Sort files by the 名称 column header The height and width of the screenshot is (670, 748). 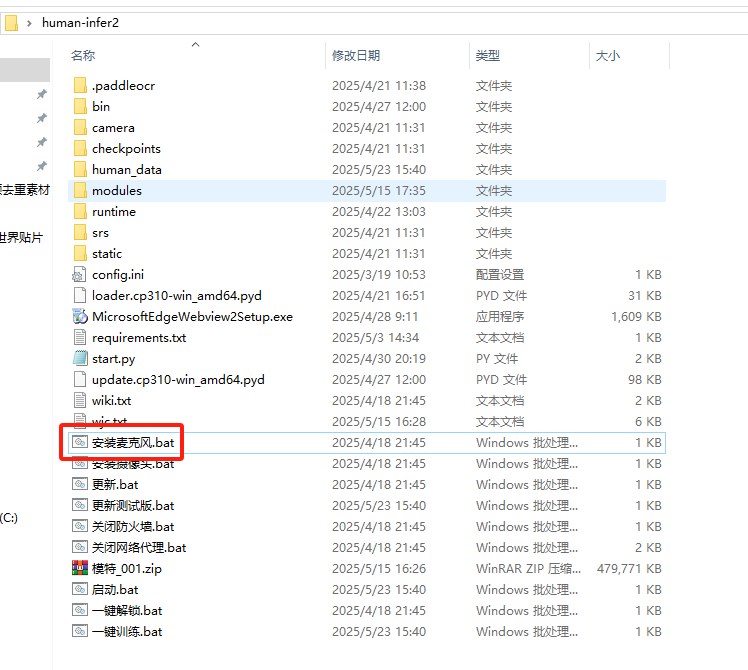[x=83, y=55]
